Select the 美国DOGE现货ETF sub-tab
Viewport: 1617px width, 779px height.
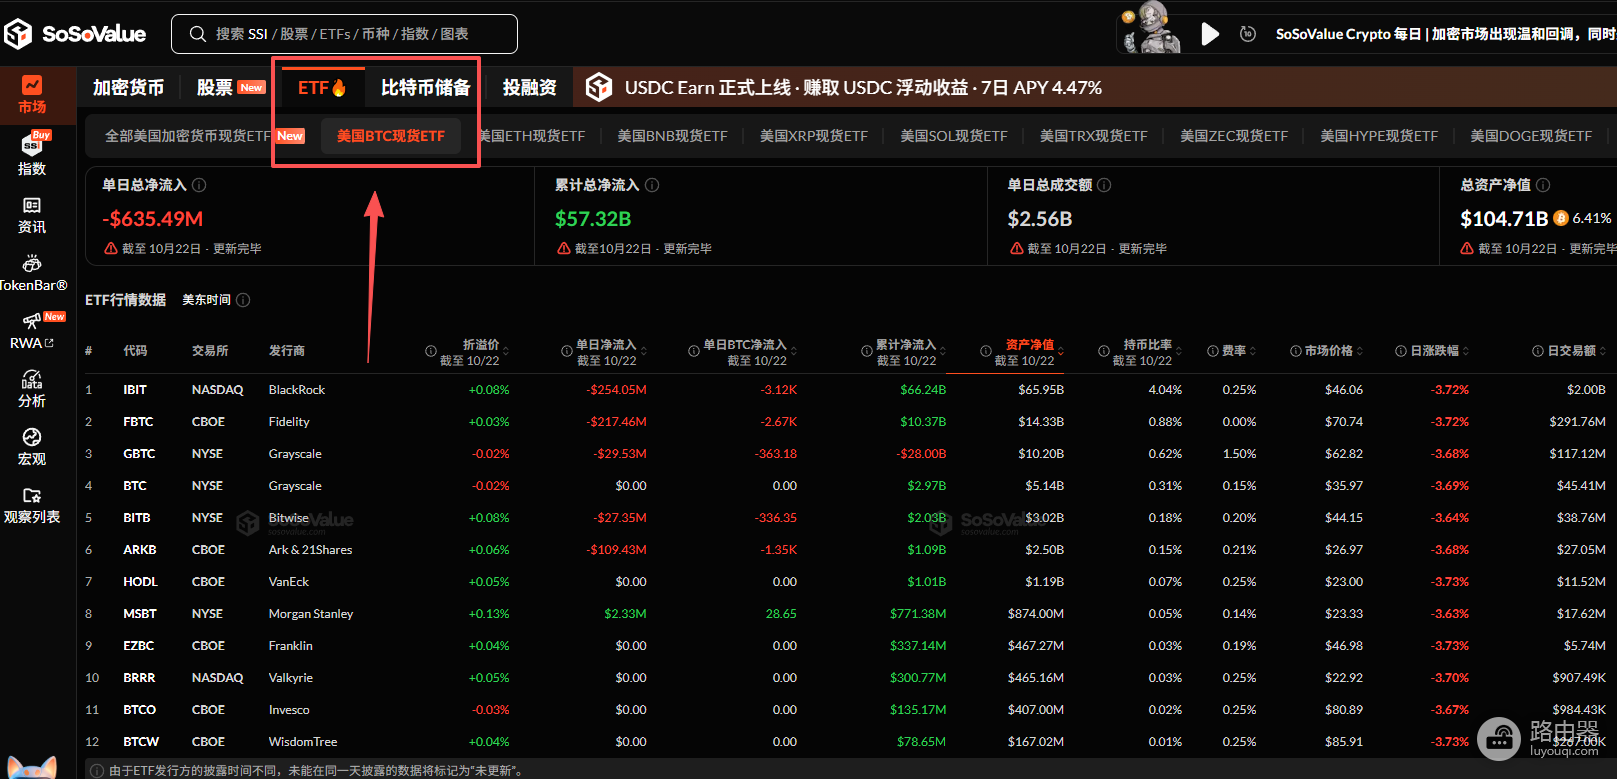[x=1531, y=136]
